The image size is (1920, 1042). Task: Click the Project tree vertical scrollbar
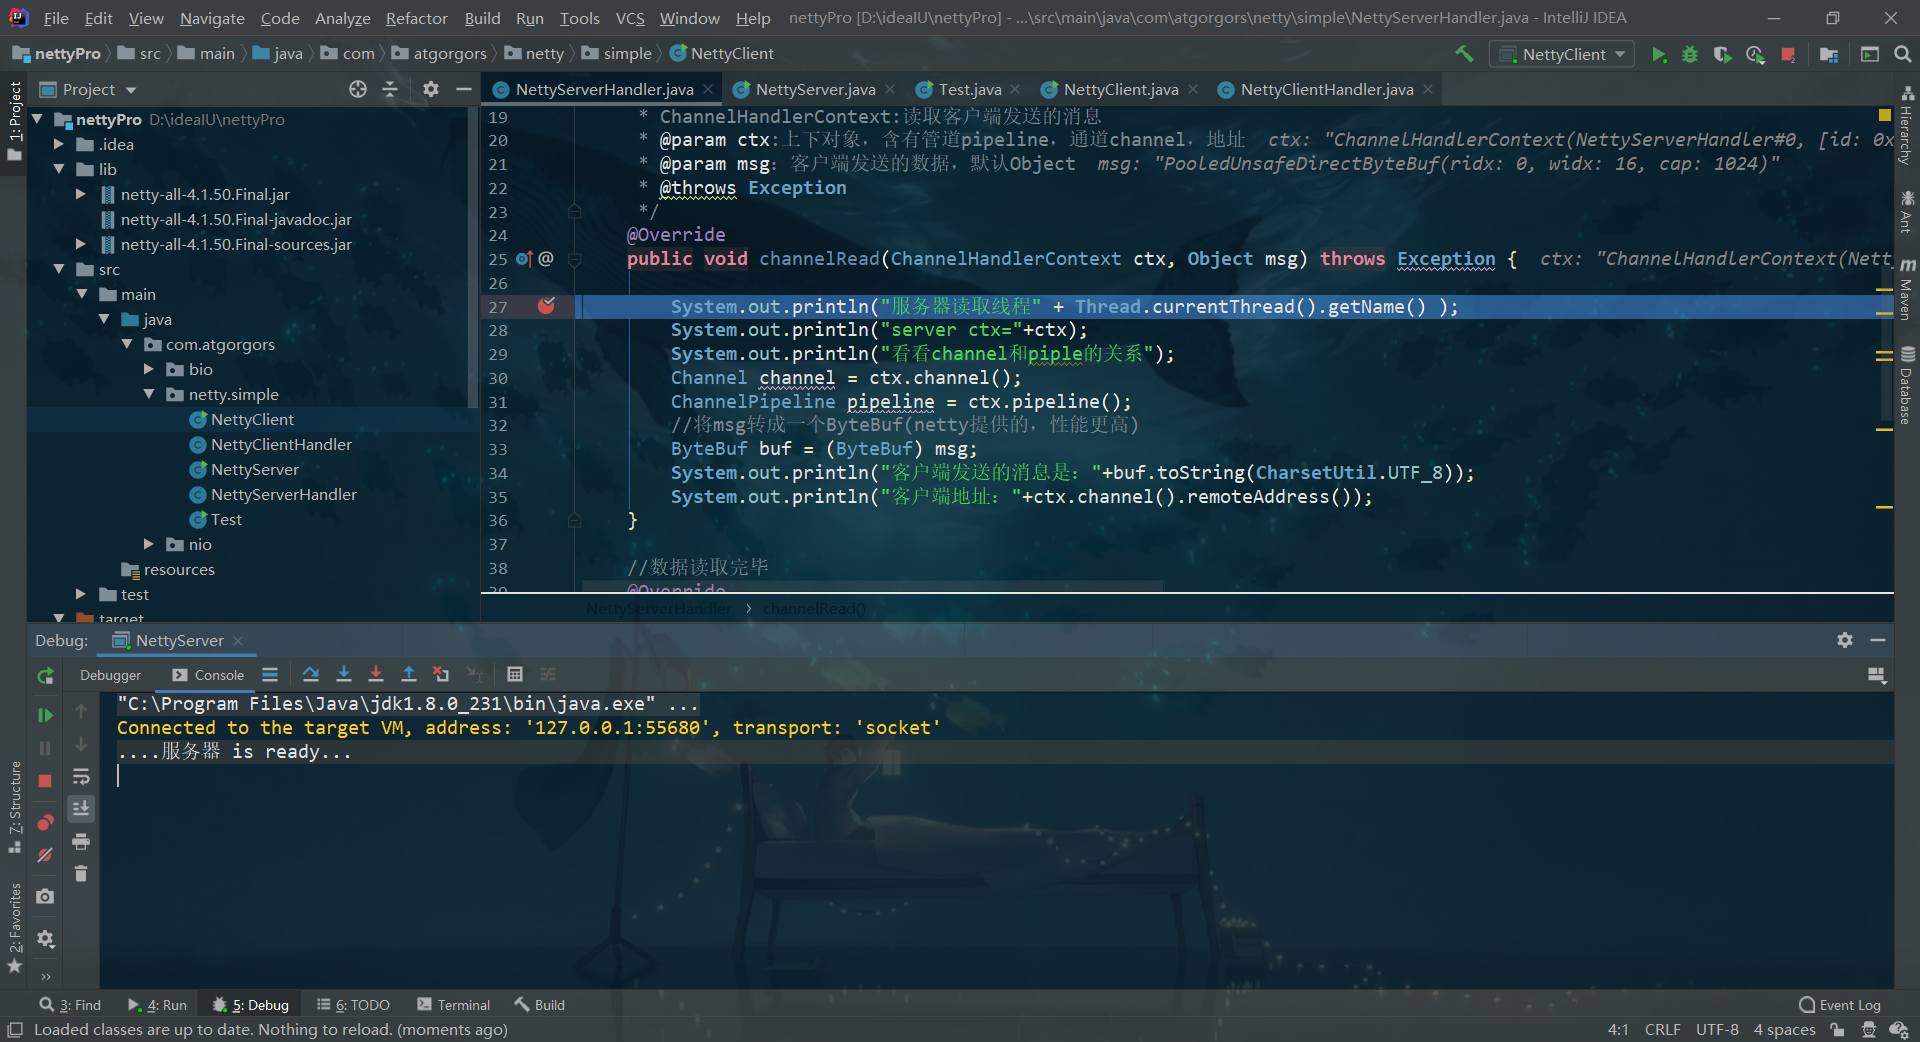pos(472,256)
